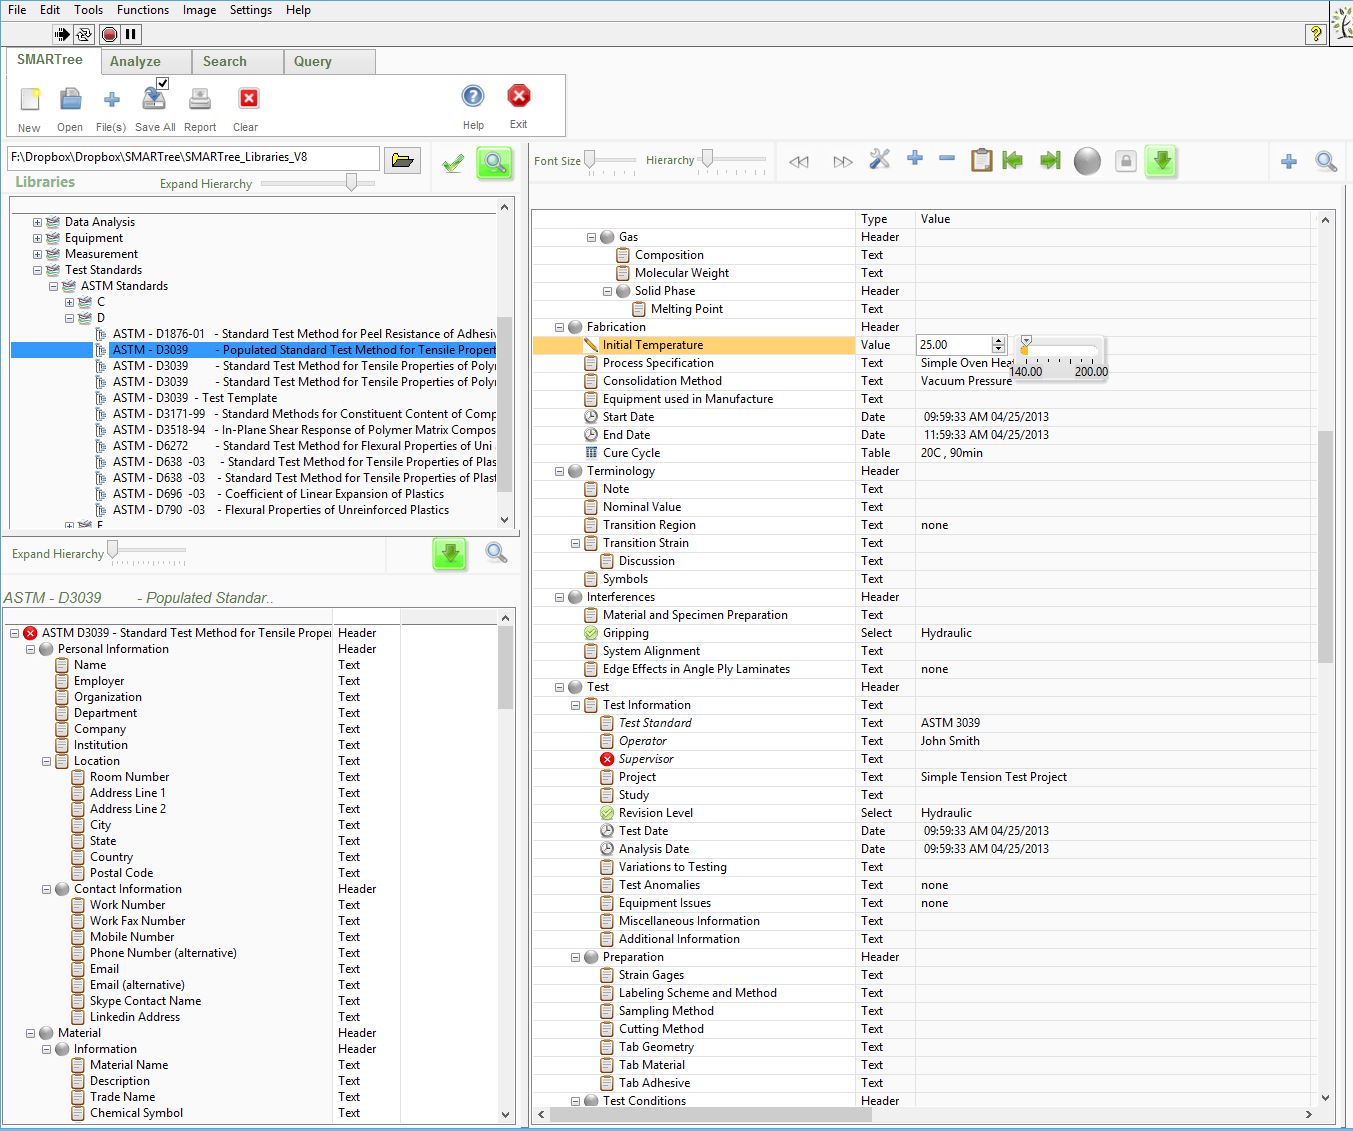This screenshot has width=1353, height=1131.
Task: Click the blue minus remove icon
Action: click(x=947, y=158)
